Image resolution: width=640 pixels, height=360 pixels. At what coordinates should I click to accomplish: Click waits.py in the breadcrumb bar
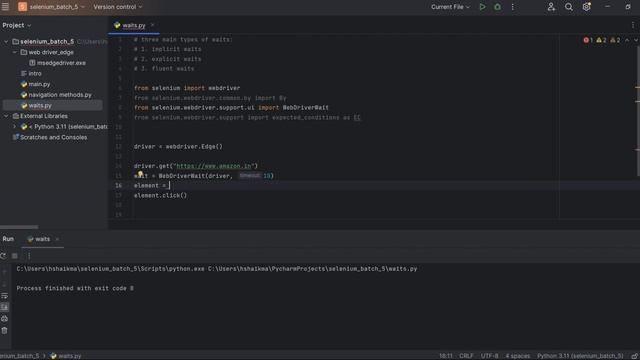(x=66, y=356)
